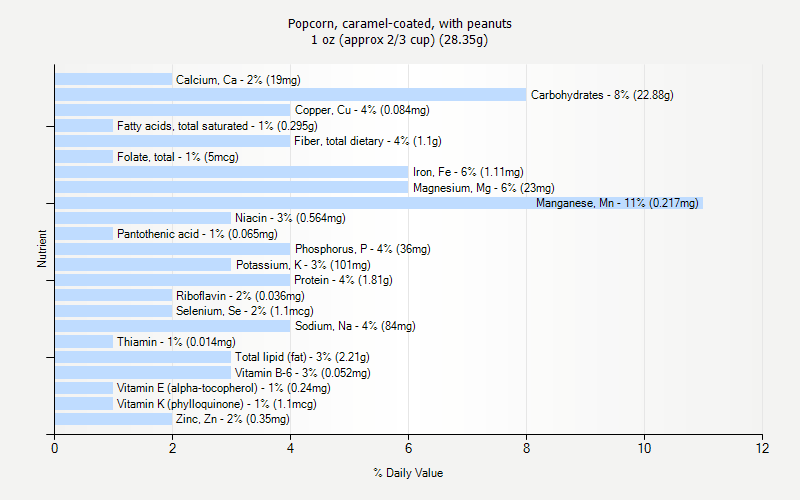Click the blue bar left of Sodium label
This screenshot has width=800, height=500.
point(172,326)
